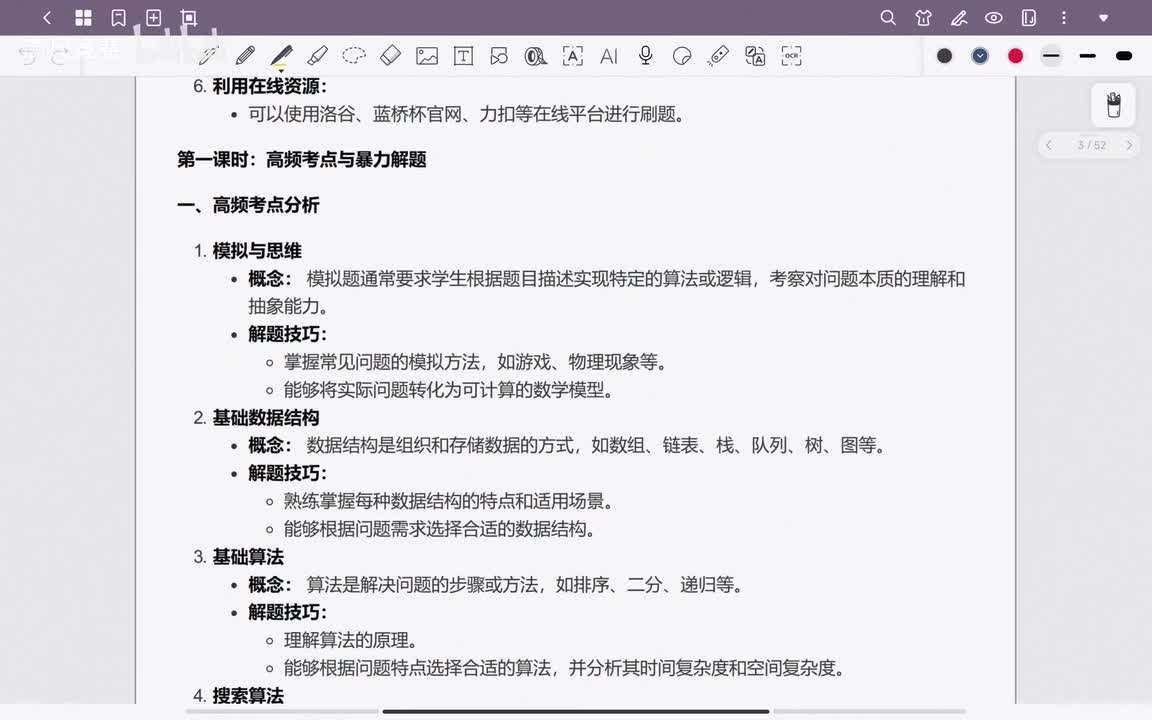Redo the last action

pyautogui.click(x=60, y=56)
